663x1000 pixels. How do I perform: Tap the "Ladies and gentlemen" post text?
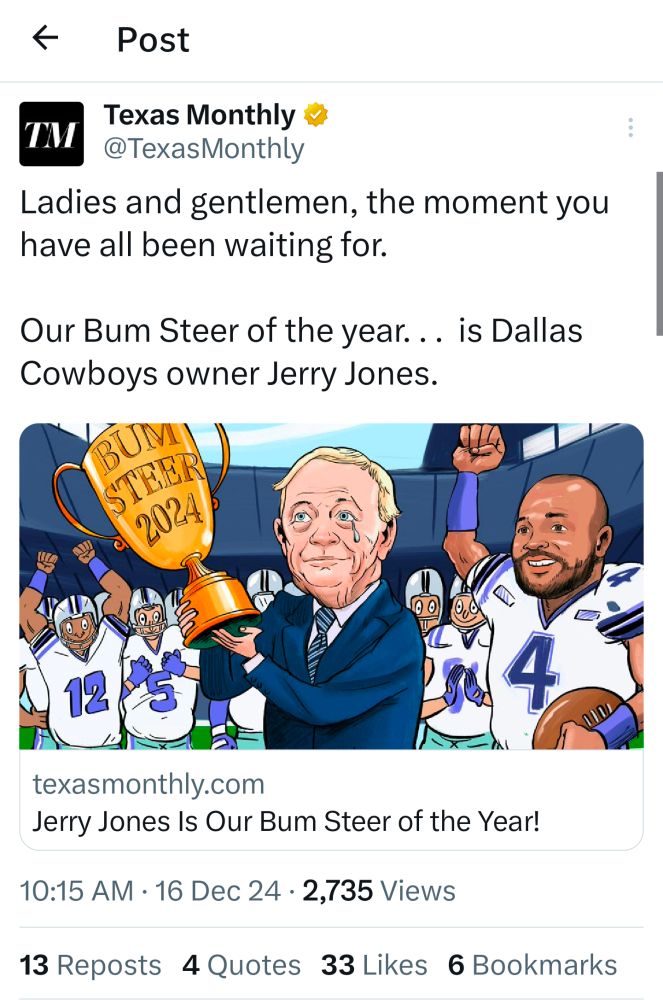(x=314, y=223)
